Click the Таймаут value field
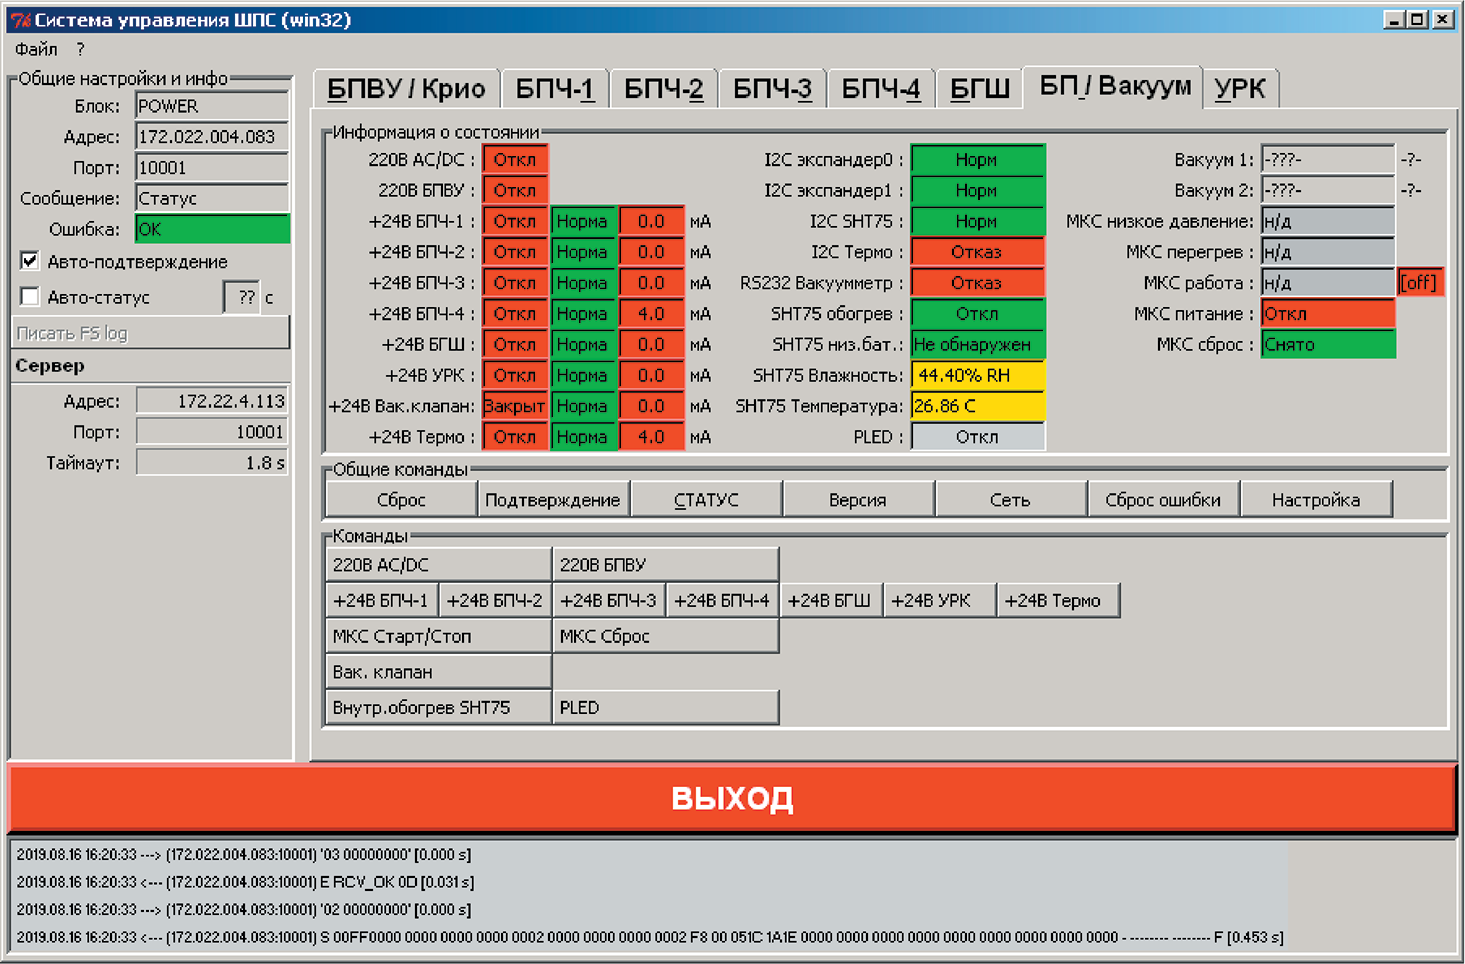The height and width of the screenshot is (964, 1465). tap(212, 463)
